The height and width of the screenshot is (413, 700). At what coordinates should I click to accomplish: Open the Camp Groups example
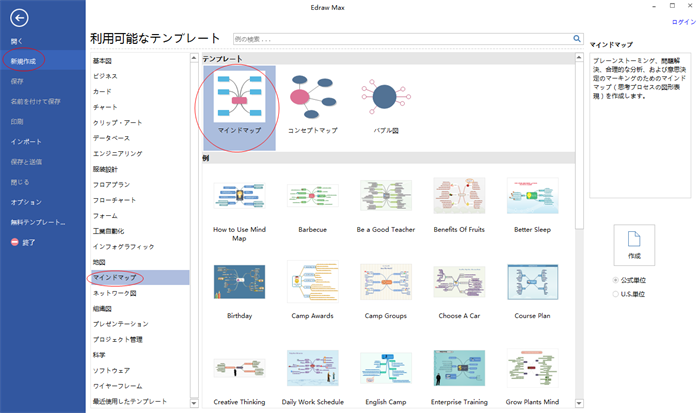click(386, 282)
